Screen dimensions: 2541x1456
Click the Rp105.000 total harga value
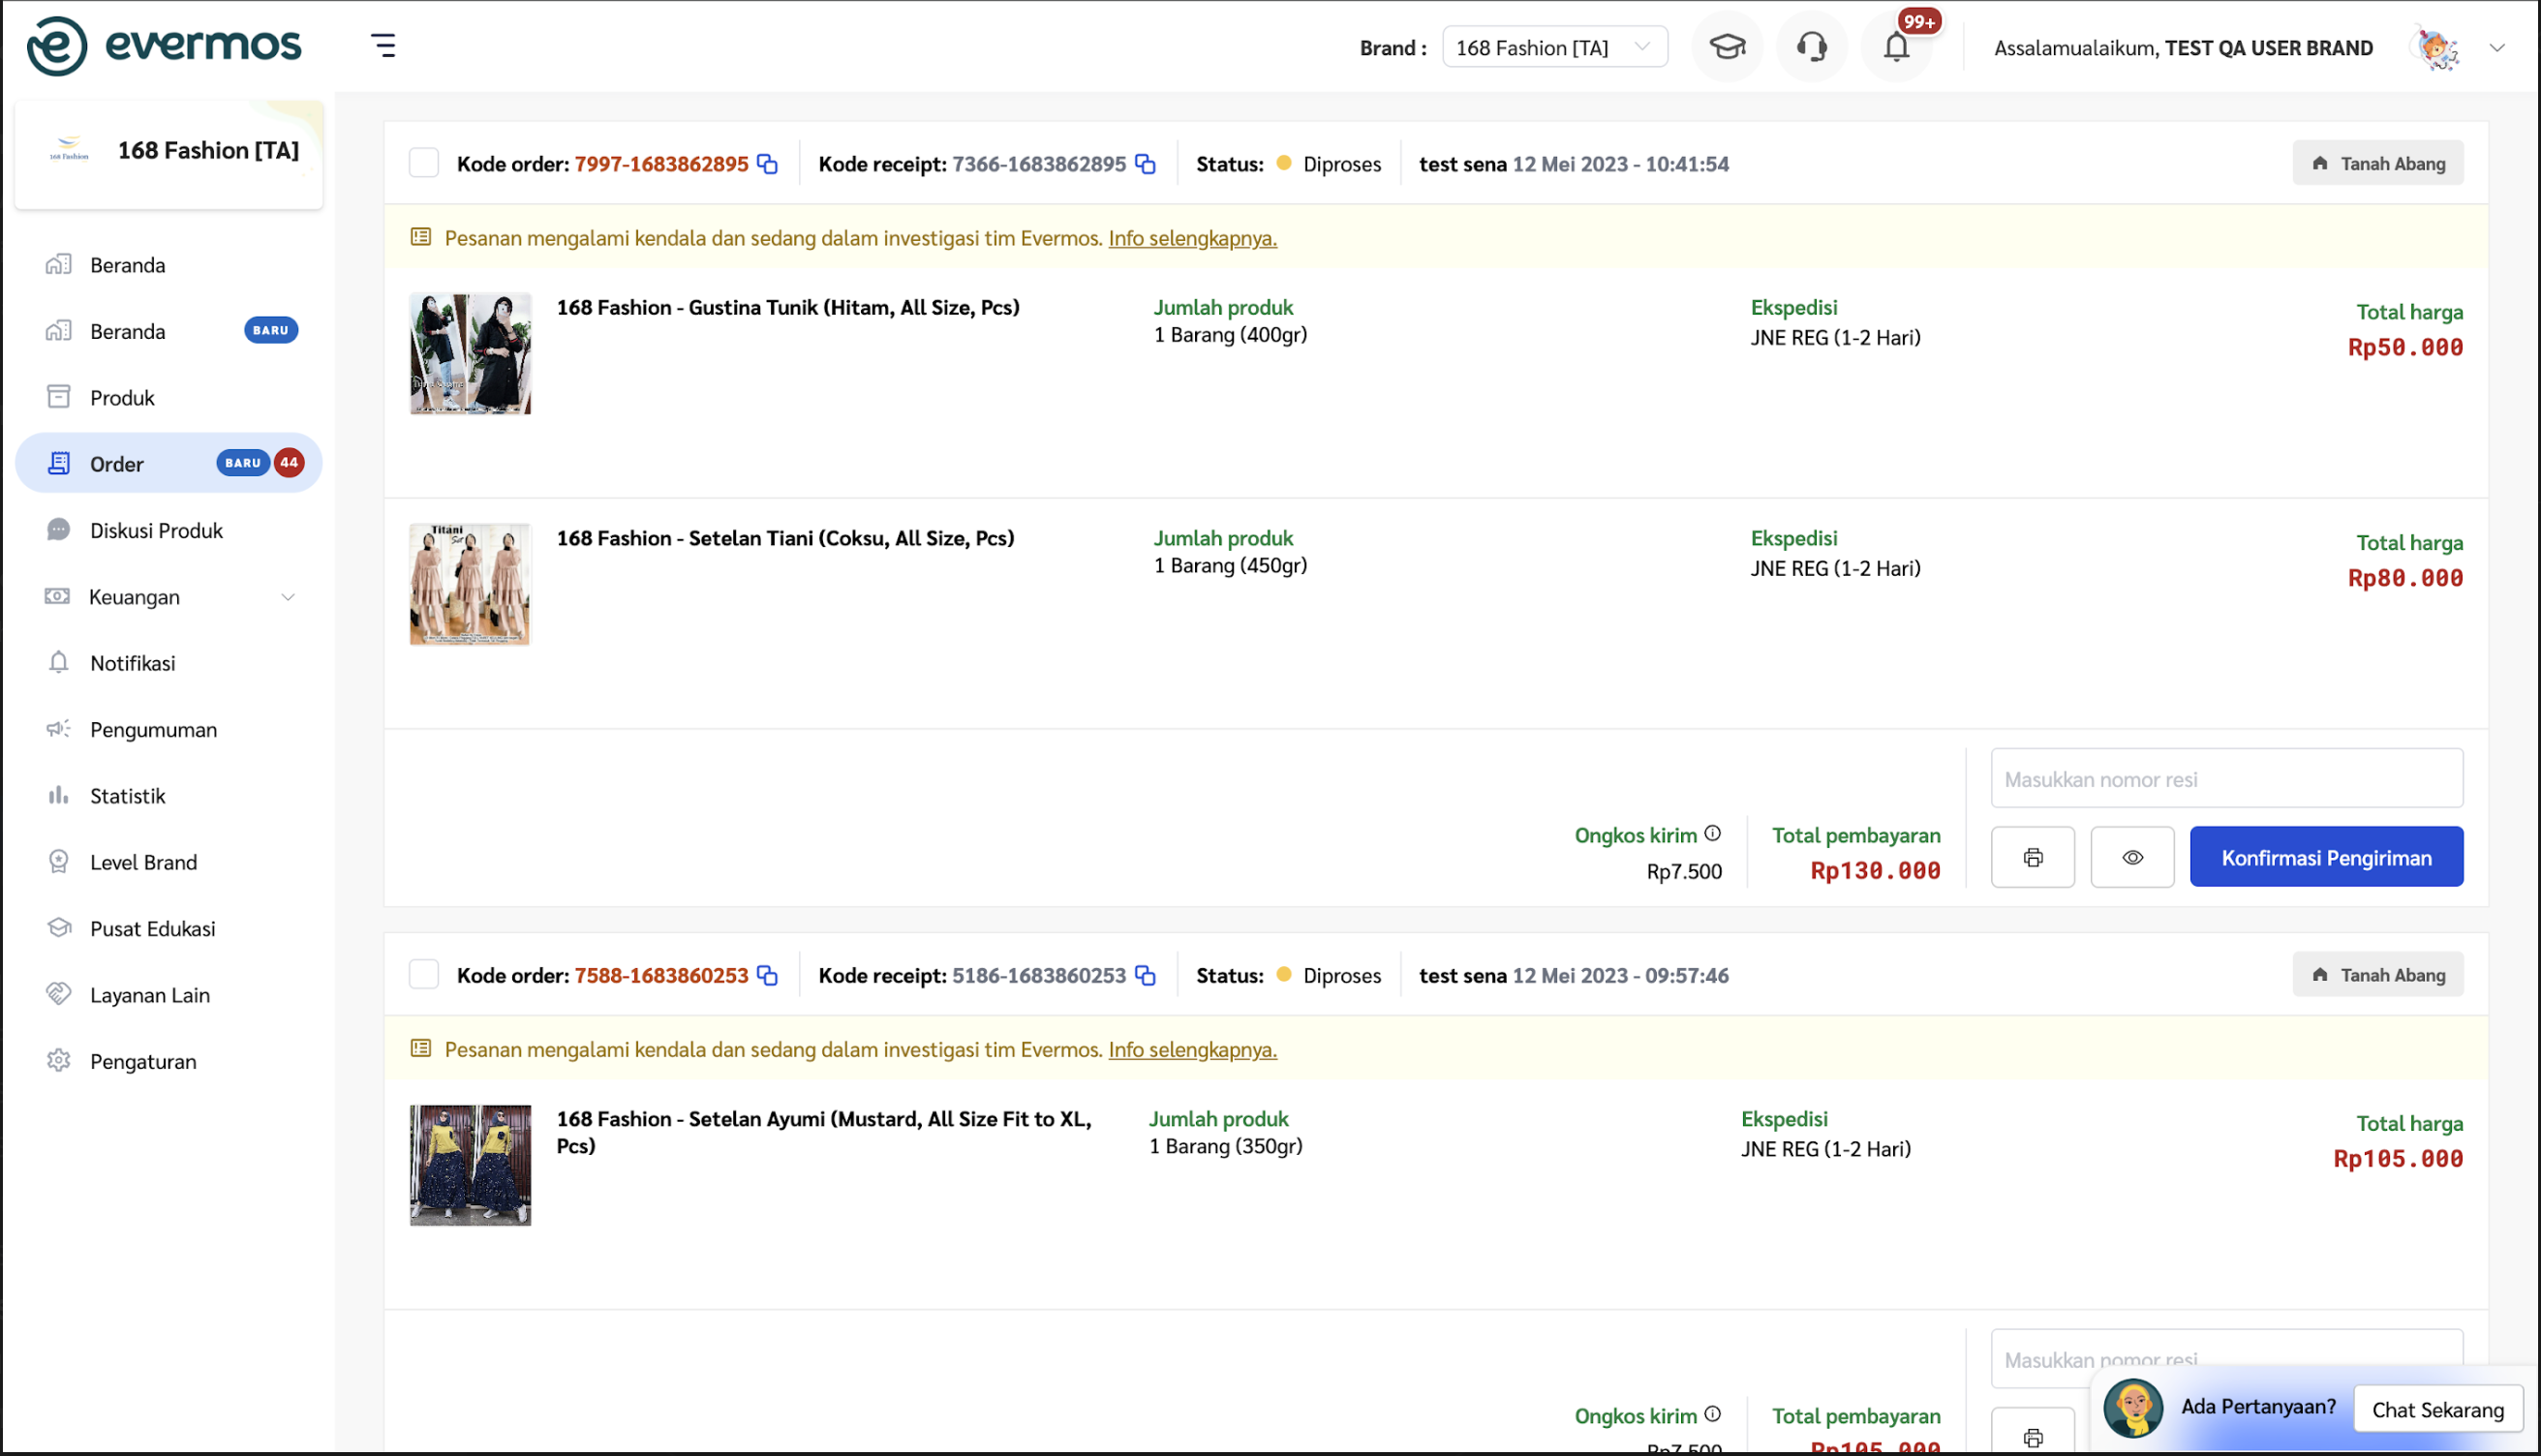[2397, 1158]
